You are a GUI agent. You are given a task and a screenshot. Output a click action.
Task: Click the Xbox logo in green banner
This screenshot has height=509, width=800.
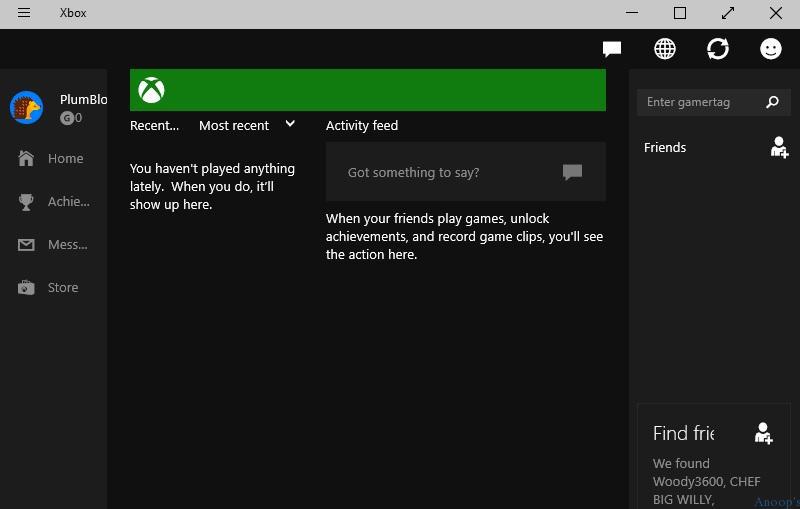pos(152,90)
